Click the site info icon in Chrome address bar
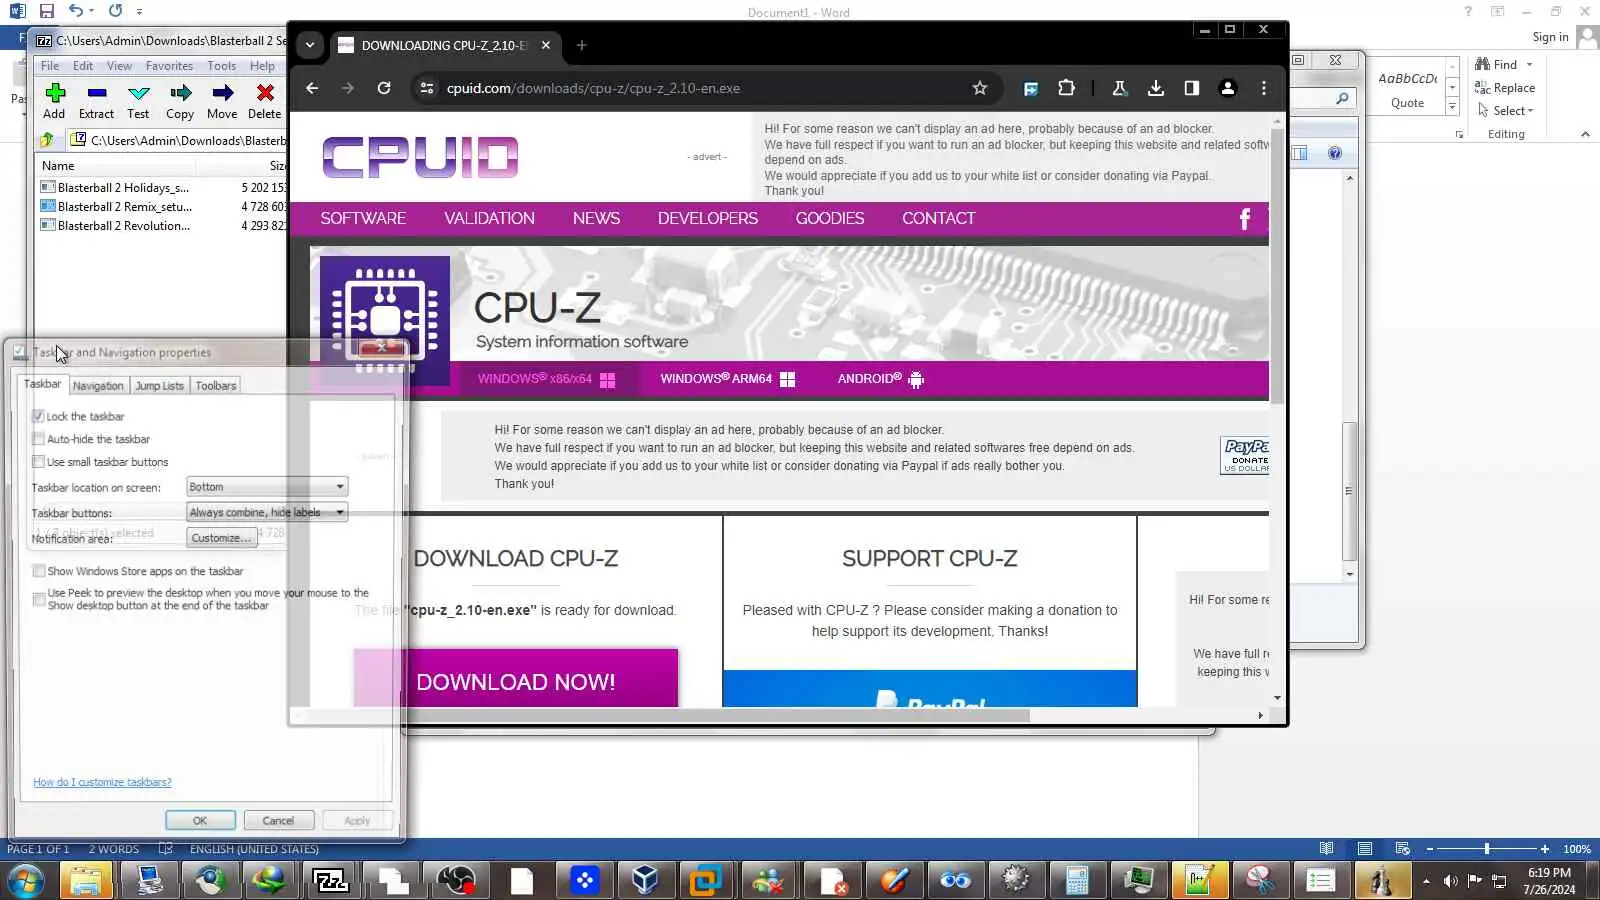The height and width of the screenshot is (900, 1600). [427, 88]
